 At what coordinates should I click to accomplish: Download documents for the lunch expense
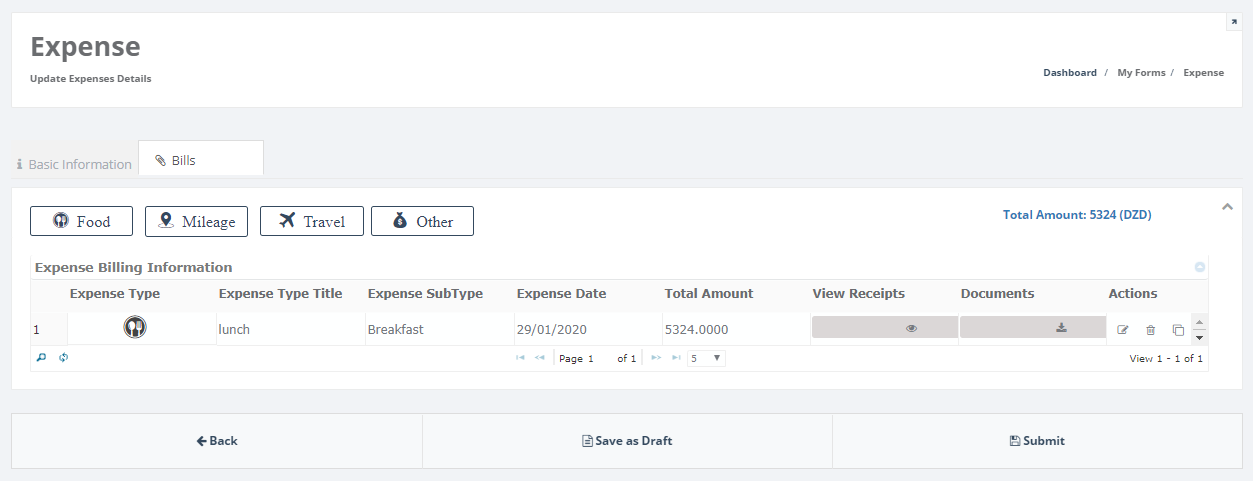tap(1033, 327)
